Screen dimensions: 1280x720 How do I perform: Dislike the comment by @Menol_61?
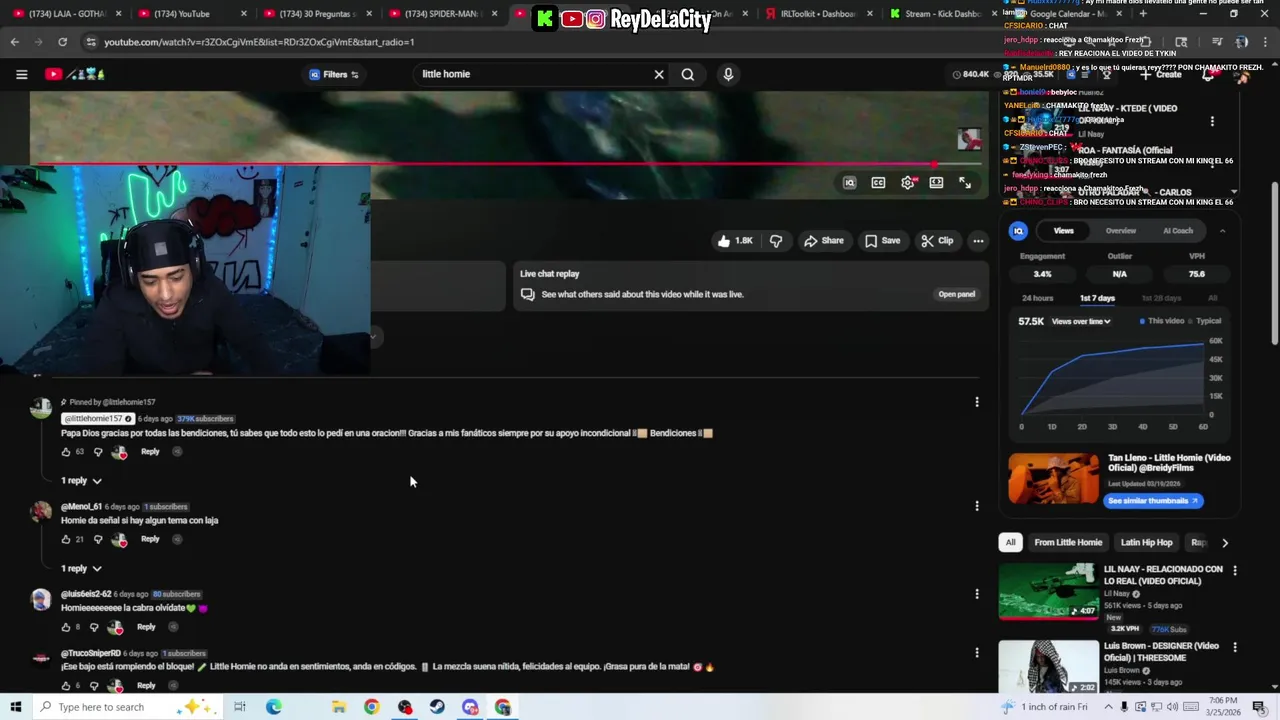tap(98, 539)
